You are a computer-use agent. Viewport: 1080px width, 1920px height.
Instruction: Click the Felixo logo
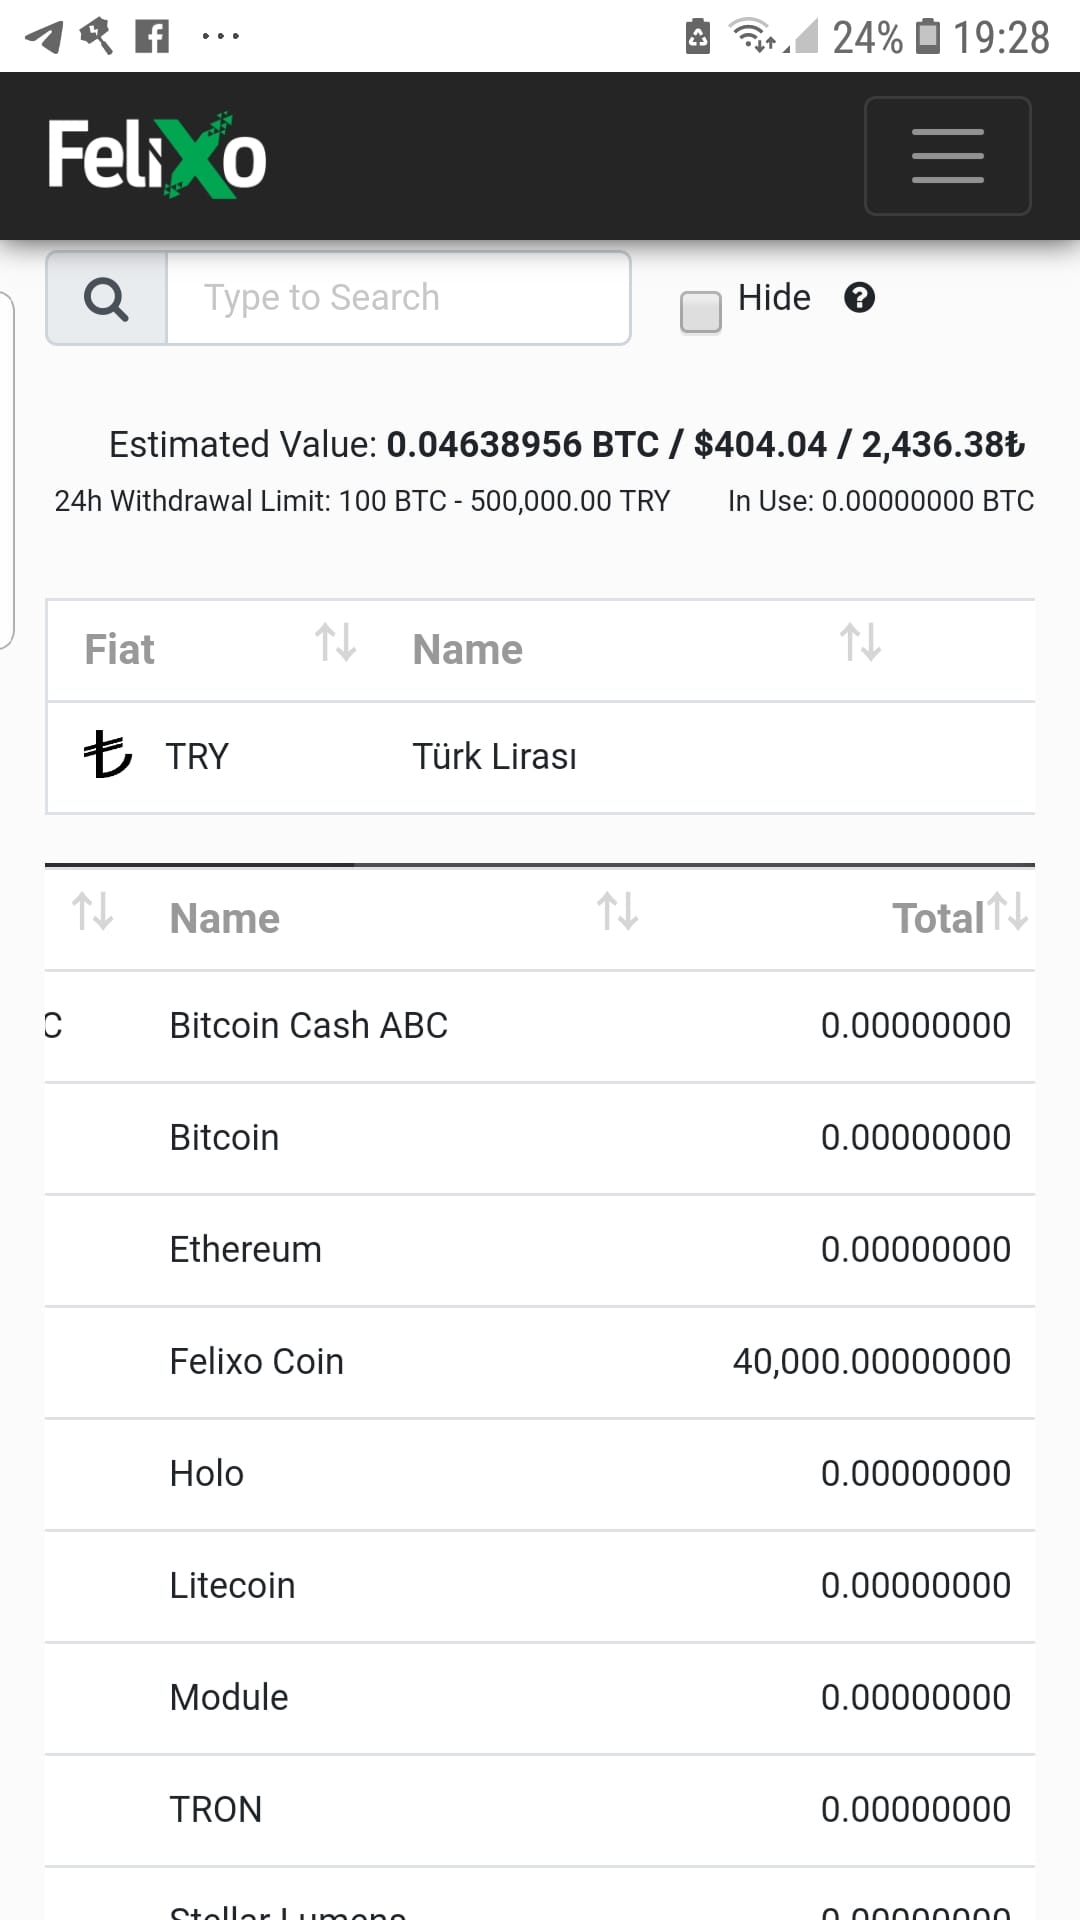(x=157, y=155)
